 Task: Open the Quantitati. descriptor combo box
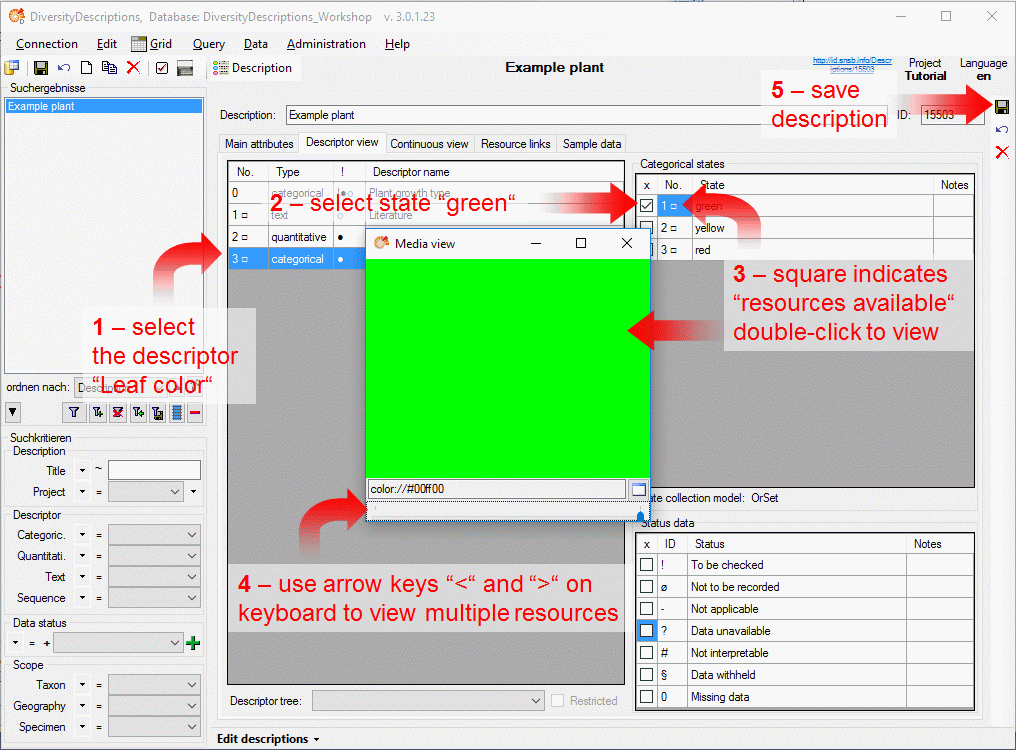pyautogui.click(x=154, y=556)
